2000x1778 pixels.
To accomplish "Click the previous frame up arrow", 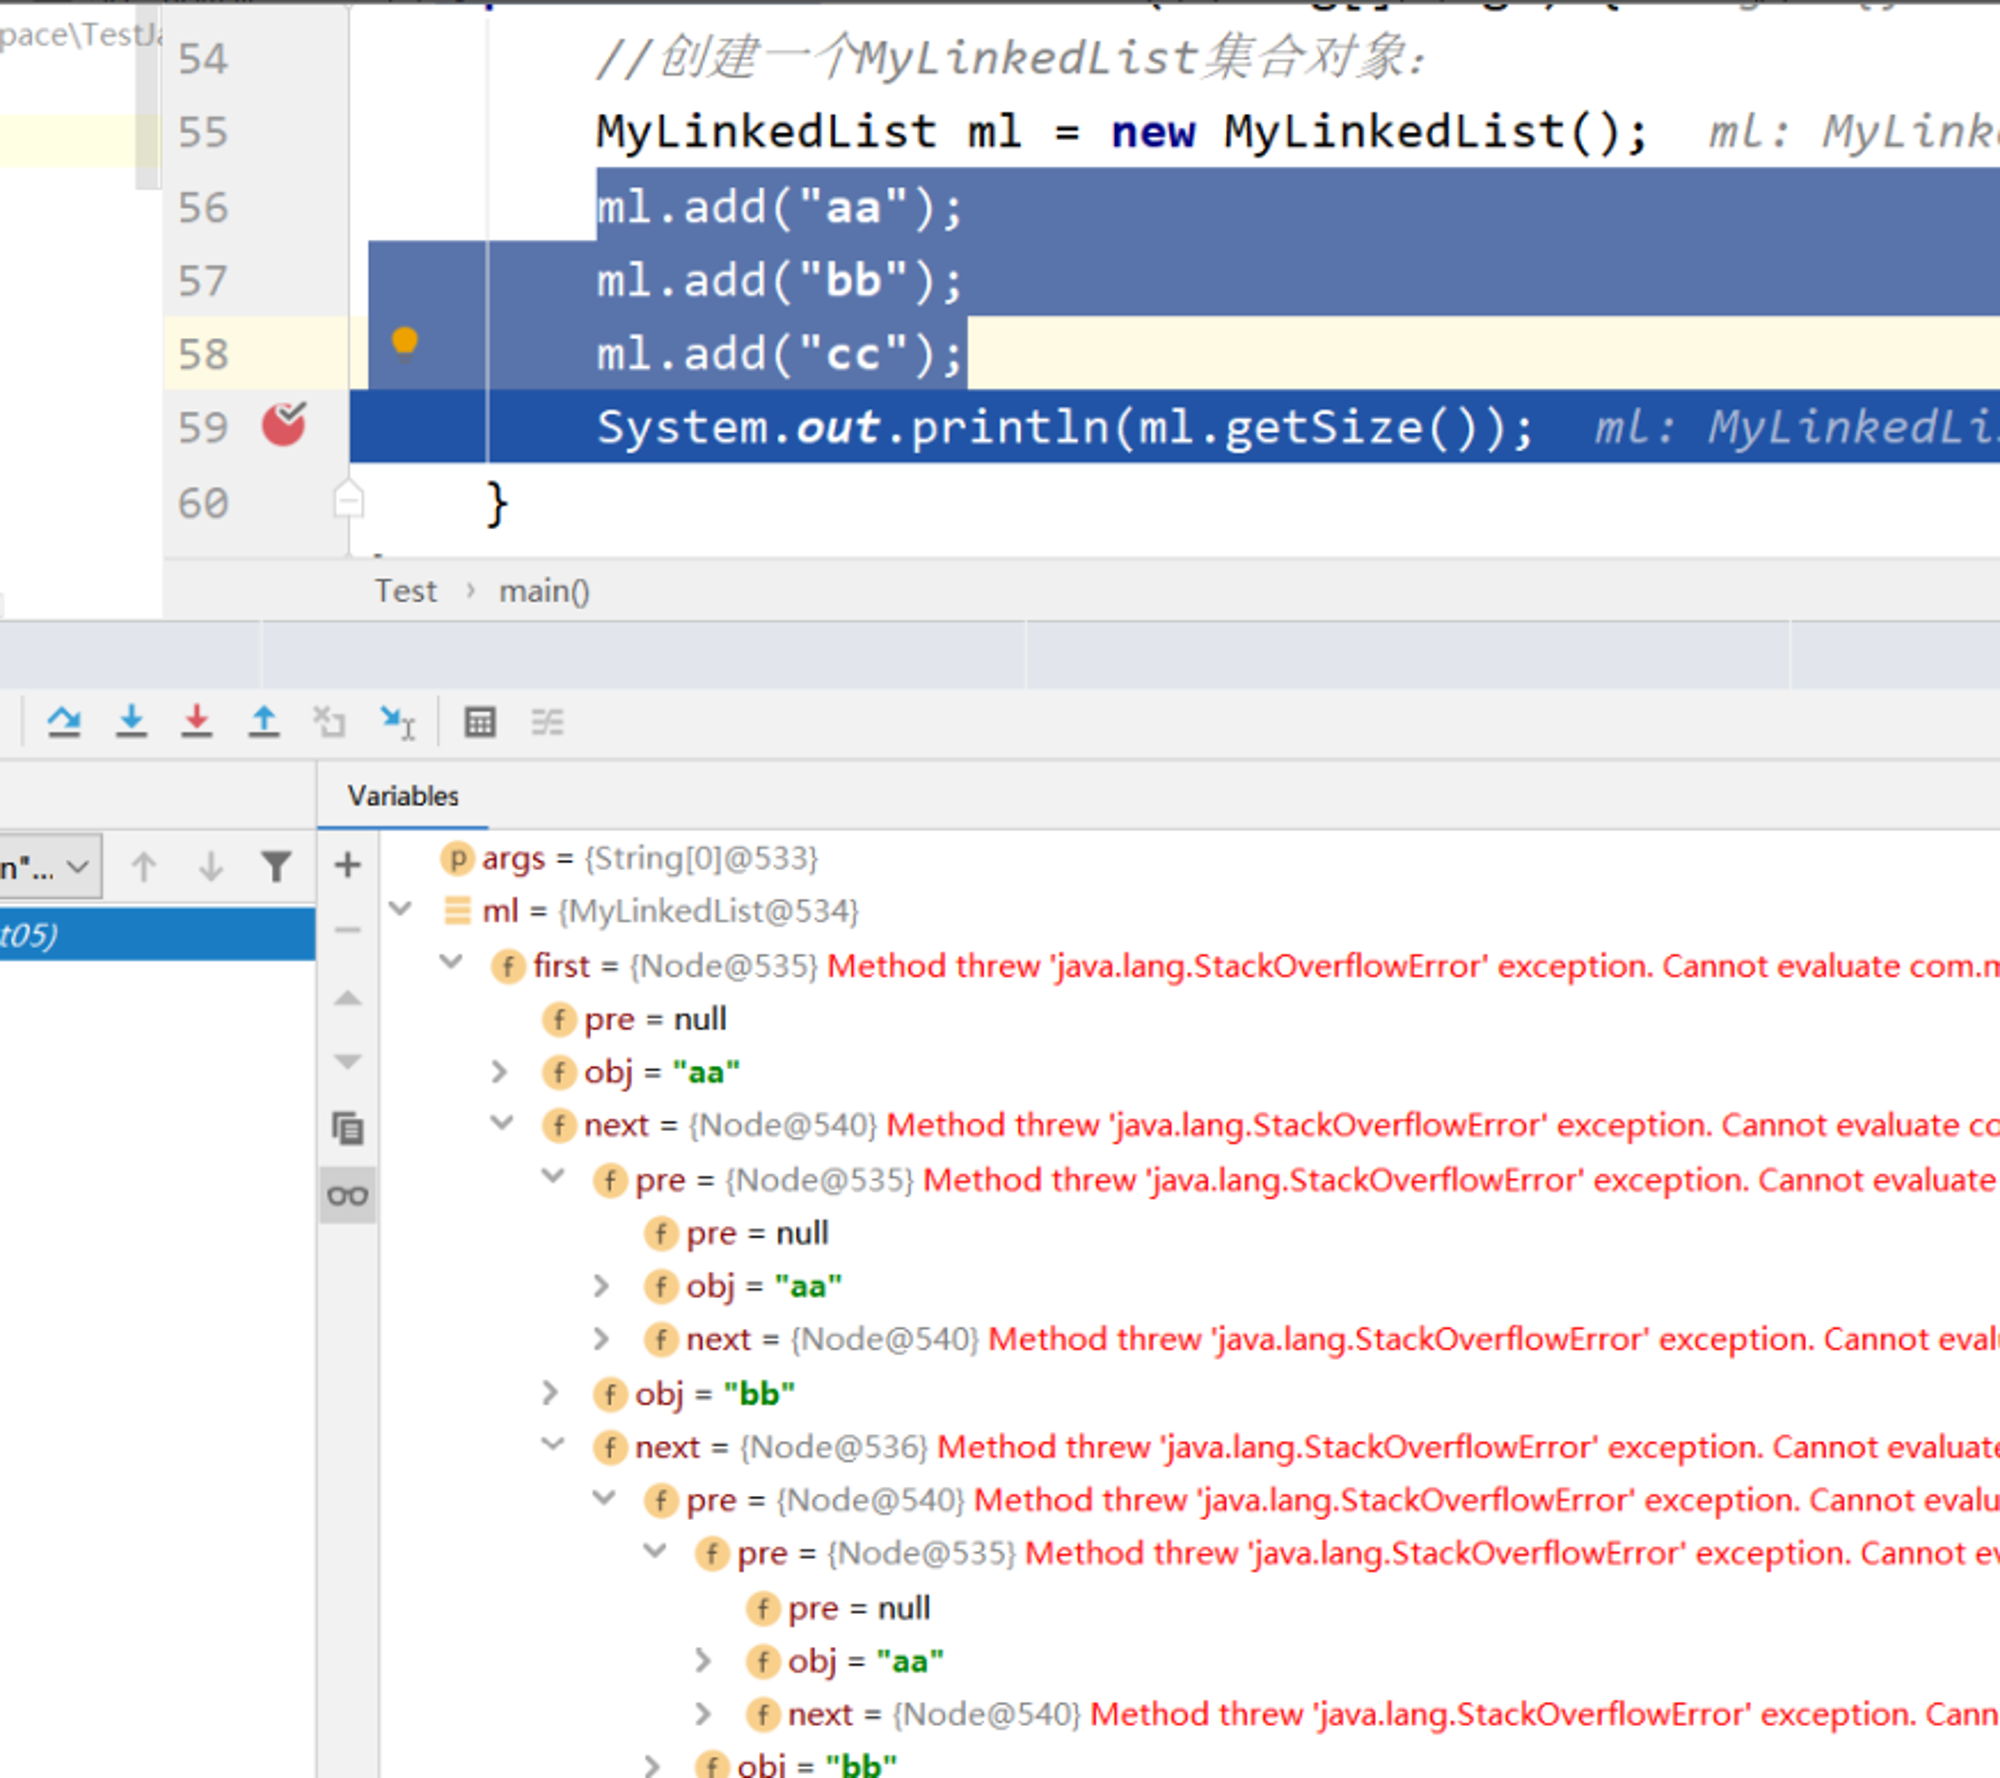I will pyautogui.click(x=144, y=866).
